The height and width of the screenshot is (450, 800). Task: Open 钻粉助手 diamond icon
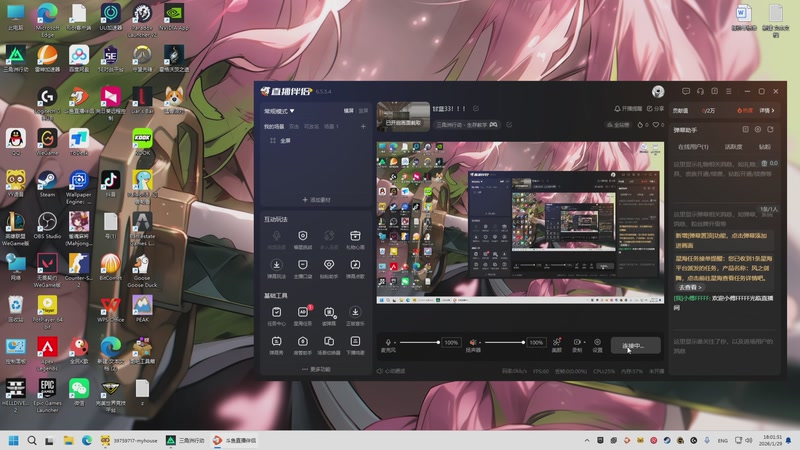[x=329, y=265]
